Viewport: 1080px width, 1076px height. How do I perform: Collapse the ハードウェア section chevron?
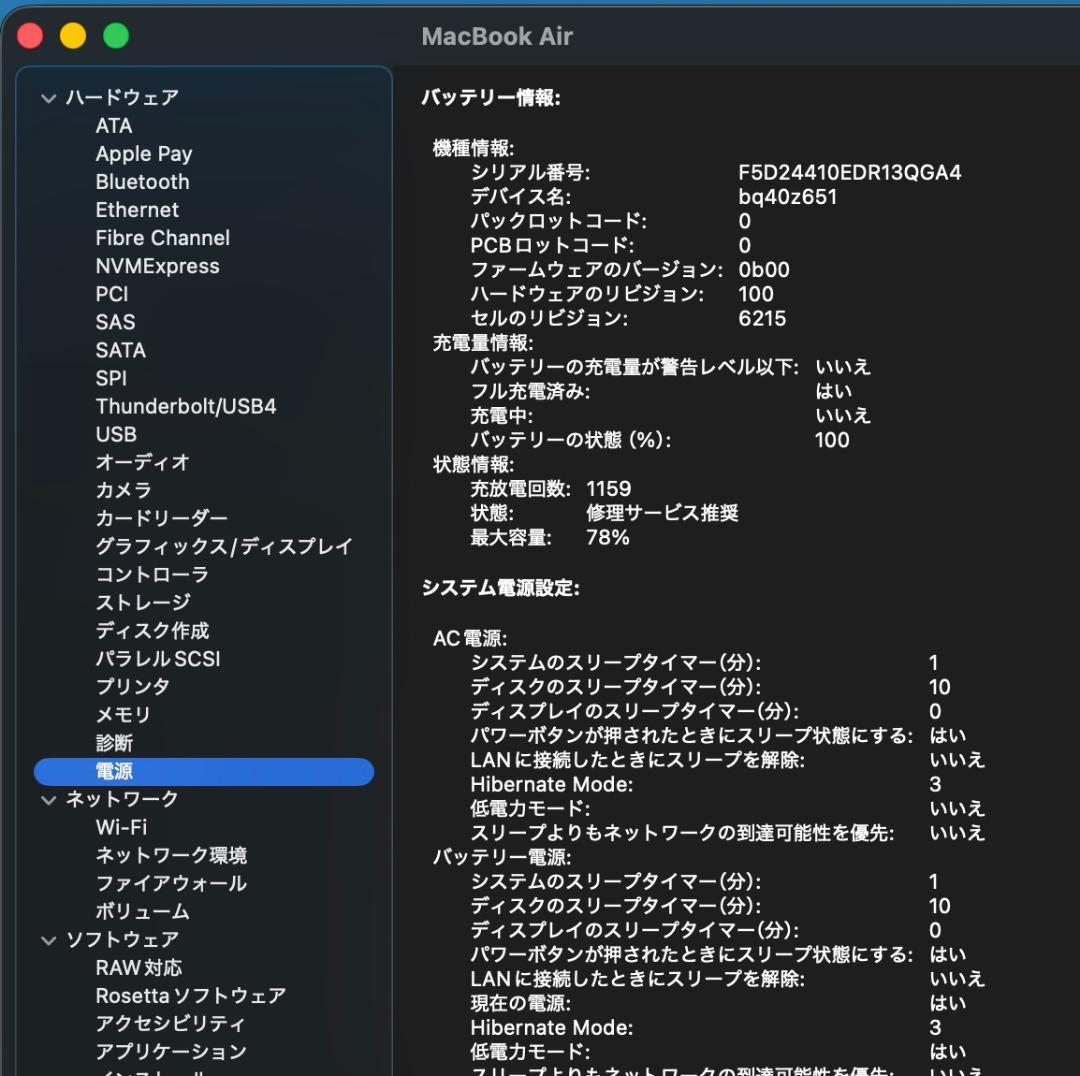(x=48, y=98)
